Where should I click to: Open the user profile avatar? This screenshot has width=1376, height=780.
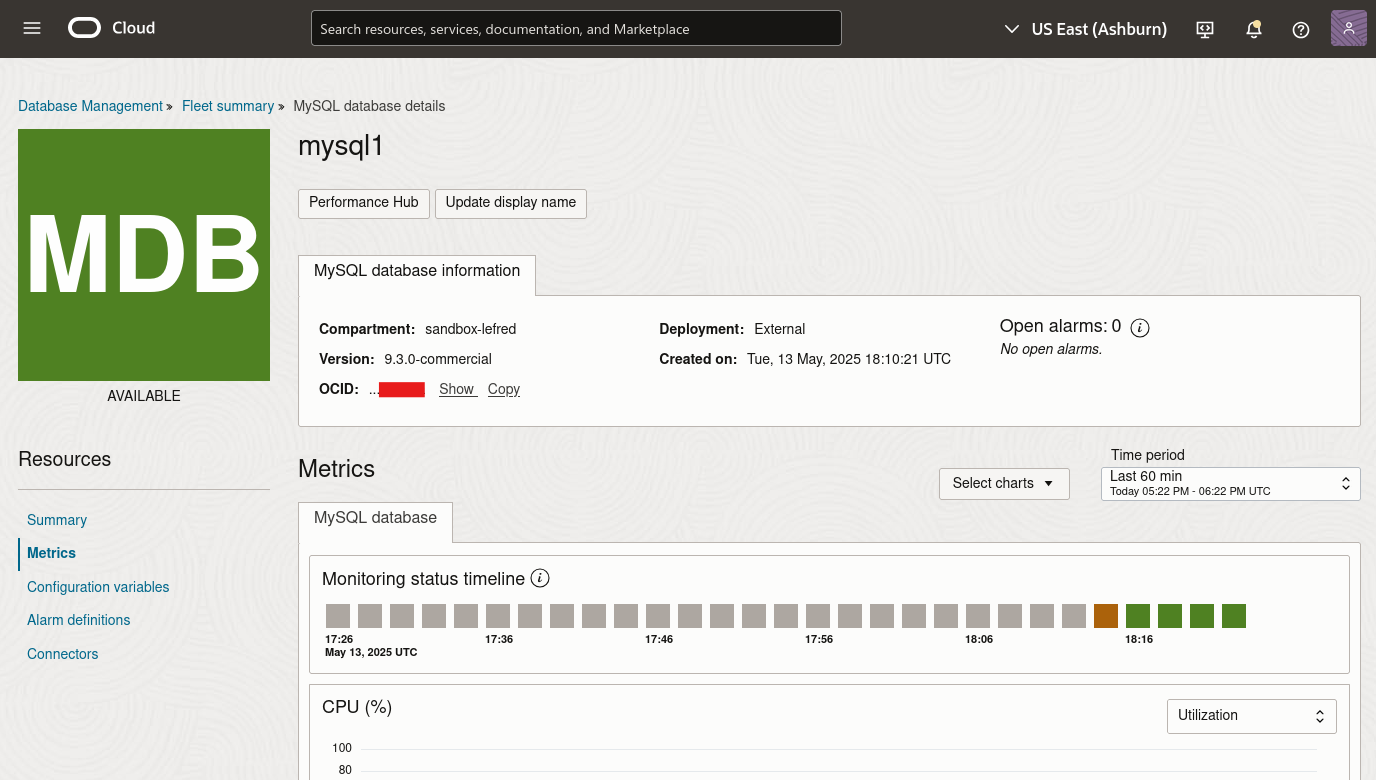point(1348,28)
